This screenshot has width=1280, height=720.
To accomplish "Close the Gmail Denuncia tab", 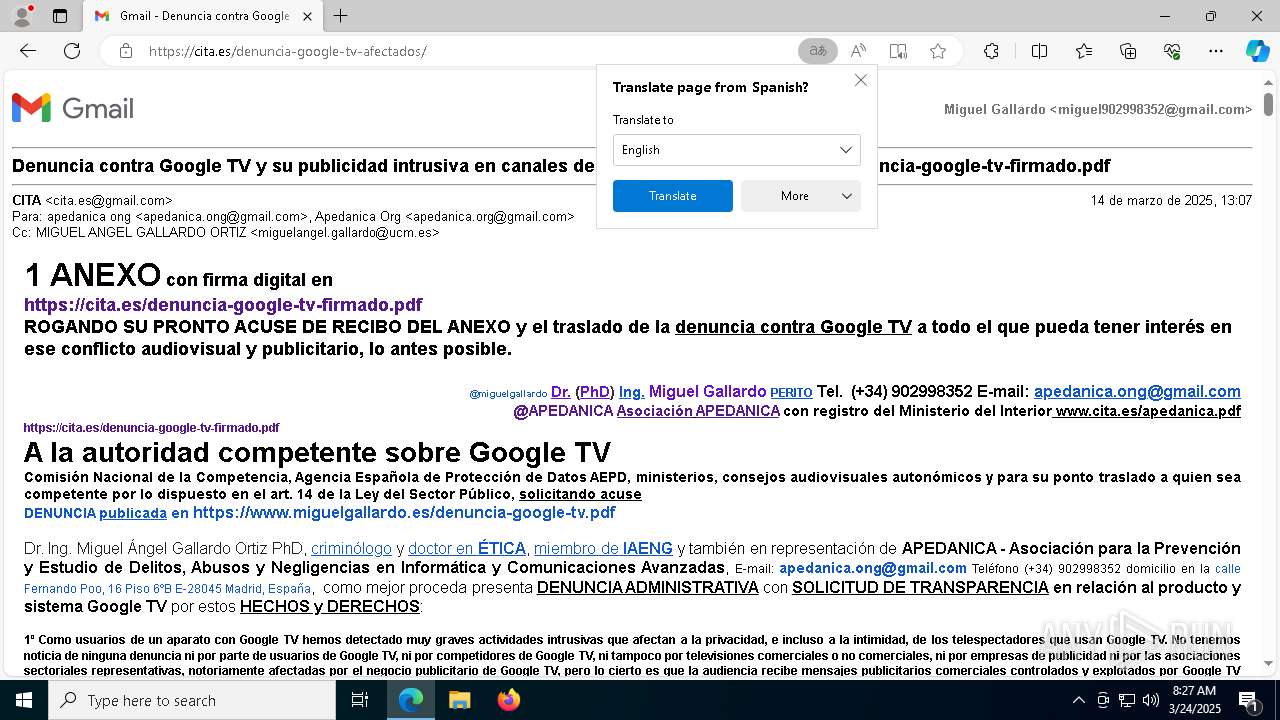I will [x=307, y=16].
